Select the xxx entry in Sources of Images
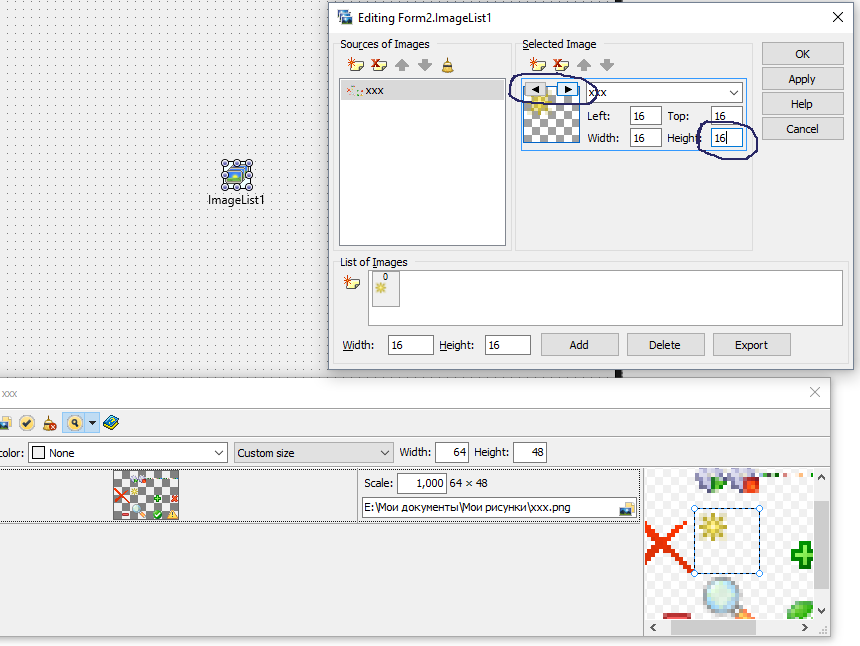Screen dimensions: 860x646 point(422,90)
